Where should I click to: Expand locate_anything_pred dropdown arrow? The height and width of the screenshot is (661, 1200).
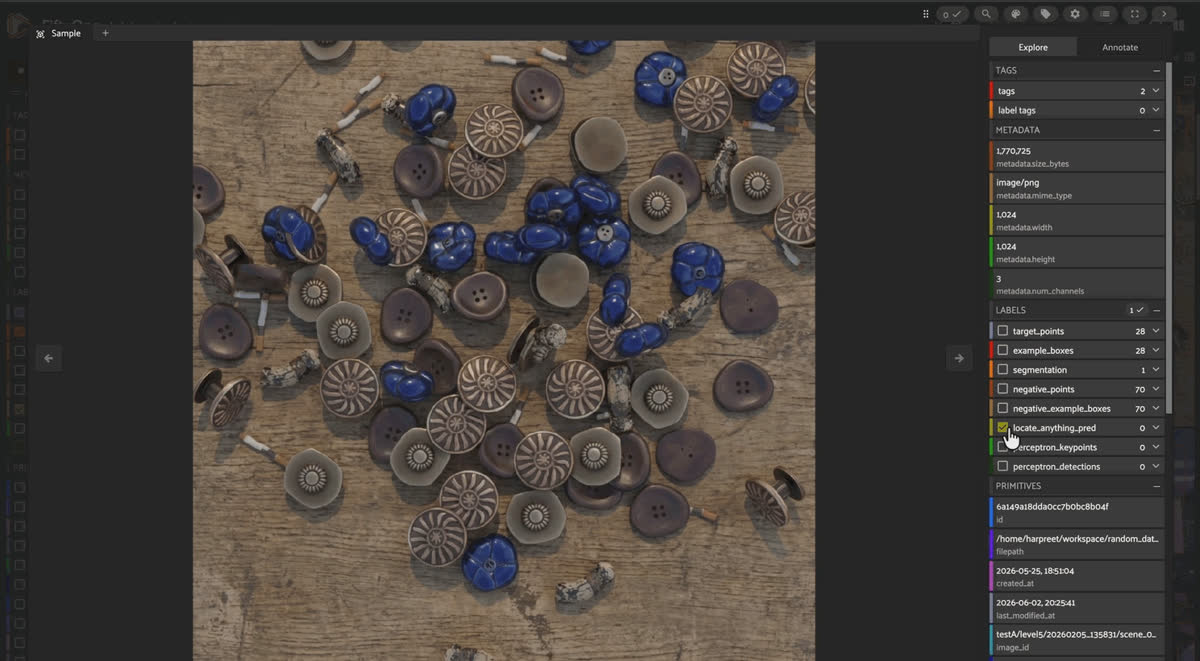pyautogui.click(x=1156, y=428)
